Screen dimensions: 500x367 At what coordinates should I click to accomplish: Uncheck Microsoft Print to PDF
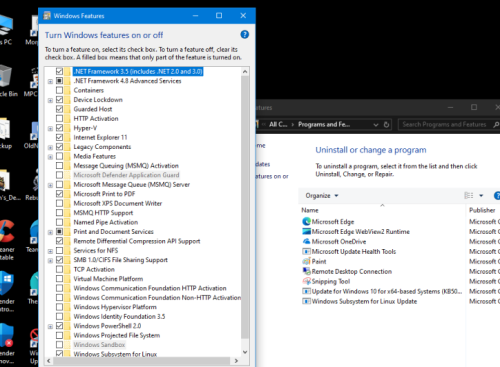(59, 194)
